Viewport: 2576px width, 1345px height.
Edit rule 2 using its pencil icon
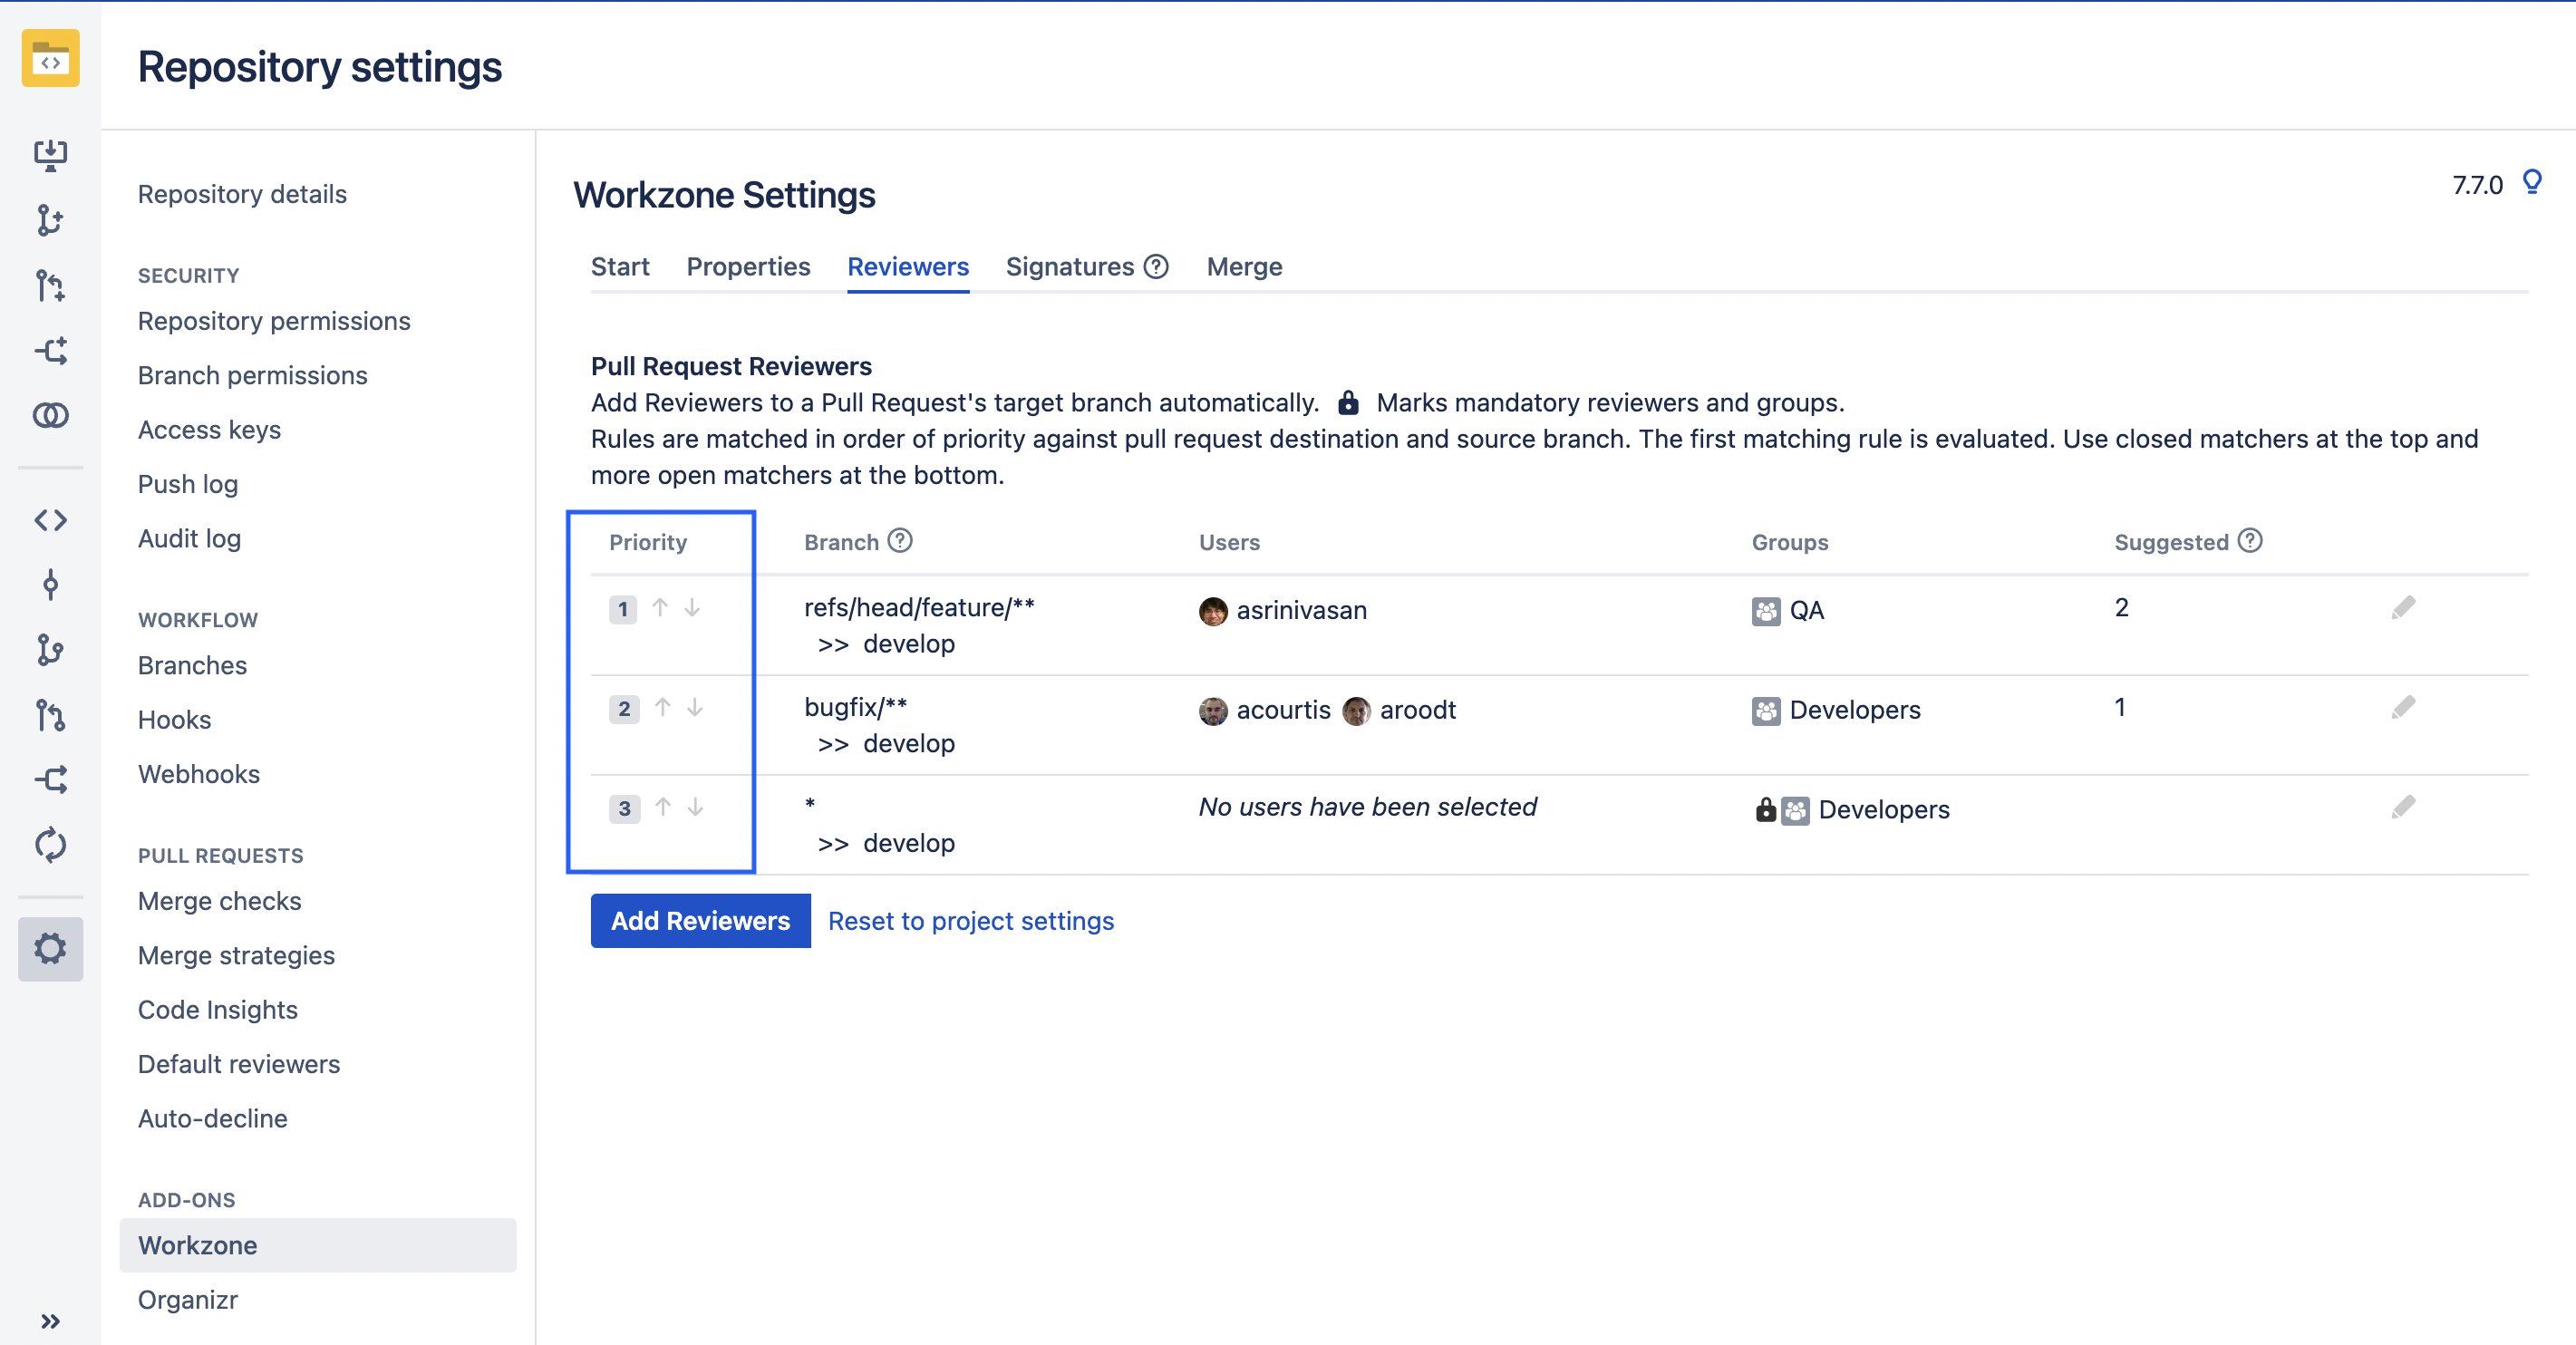tap(2405, 706)
